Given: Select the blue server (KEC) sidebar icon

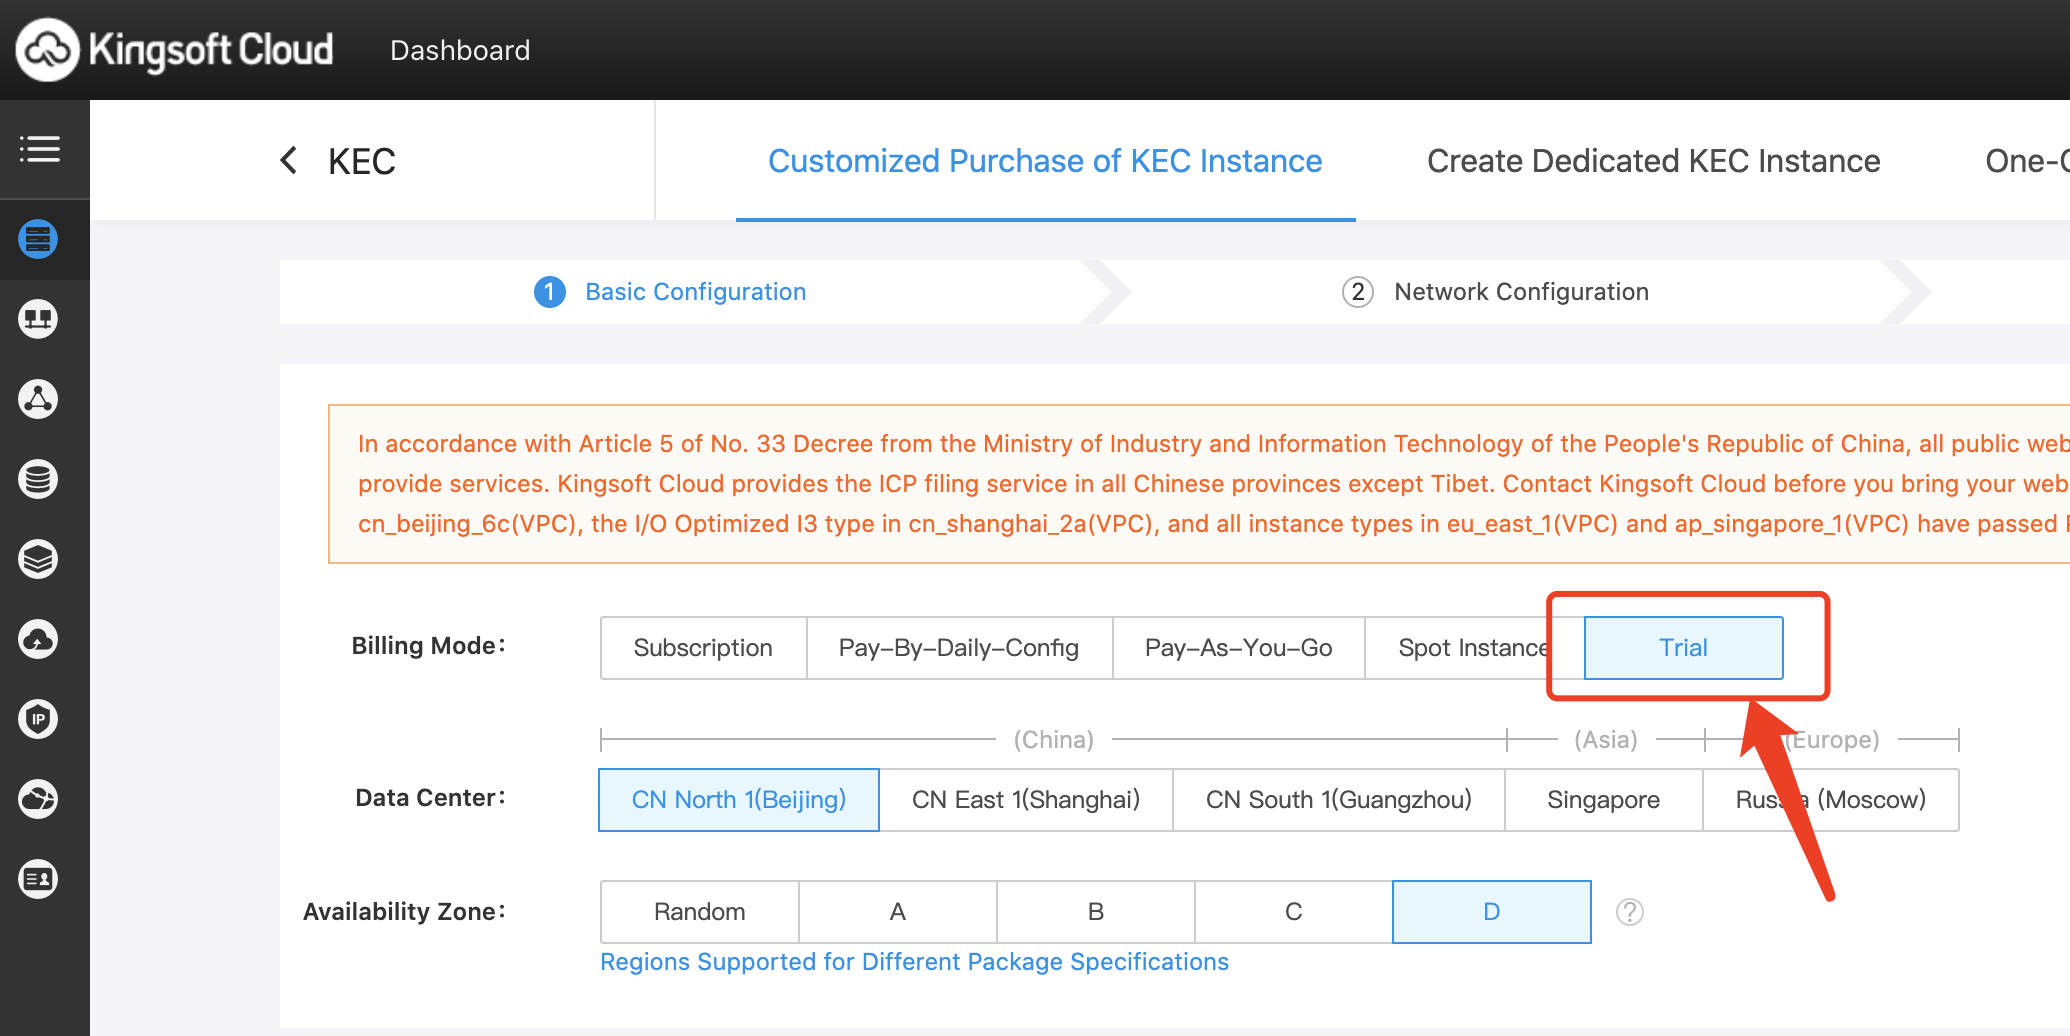Looking at the screenshot, I should coord(38,239).
